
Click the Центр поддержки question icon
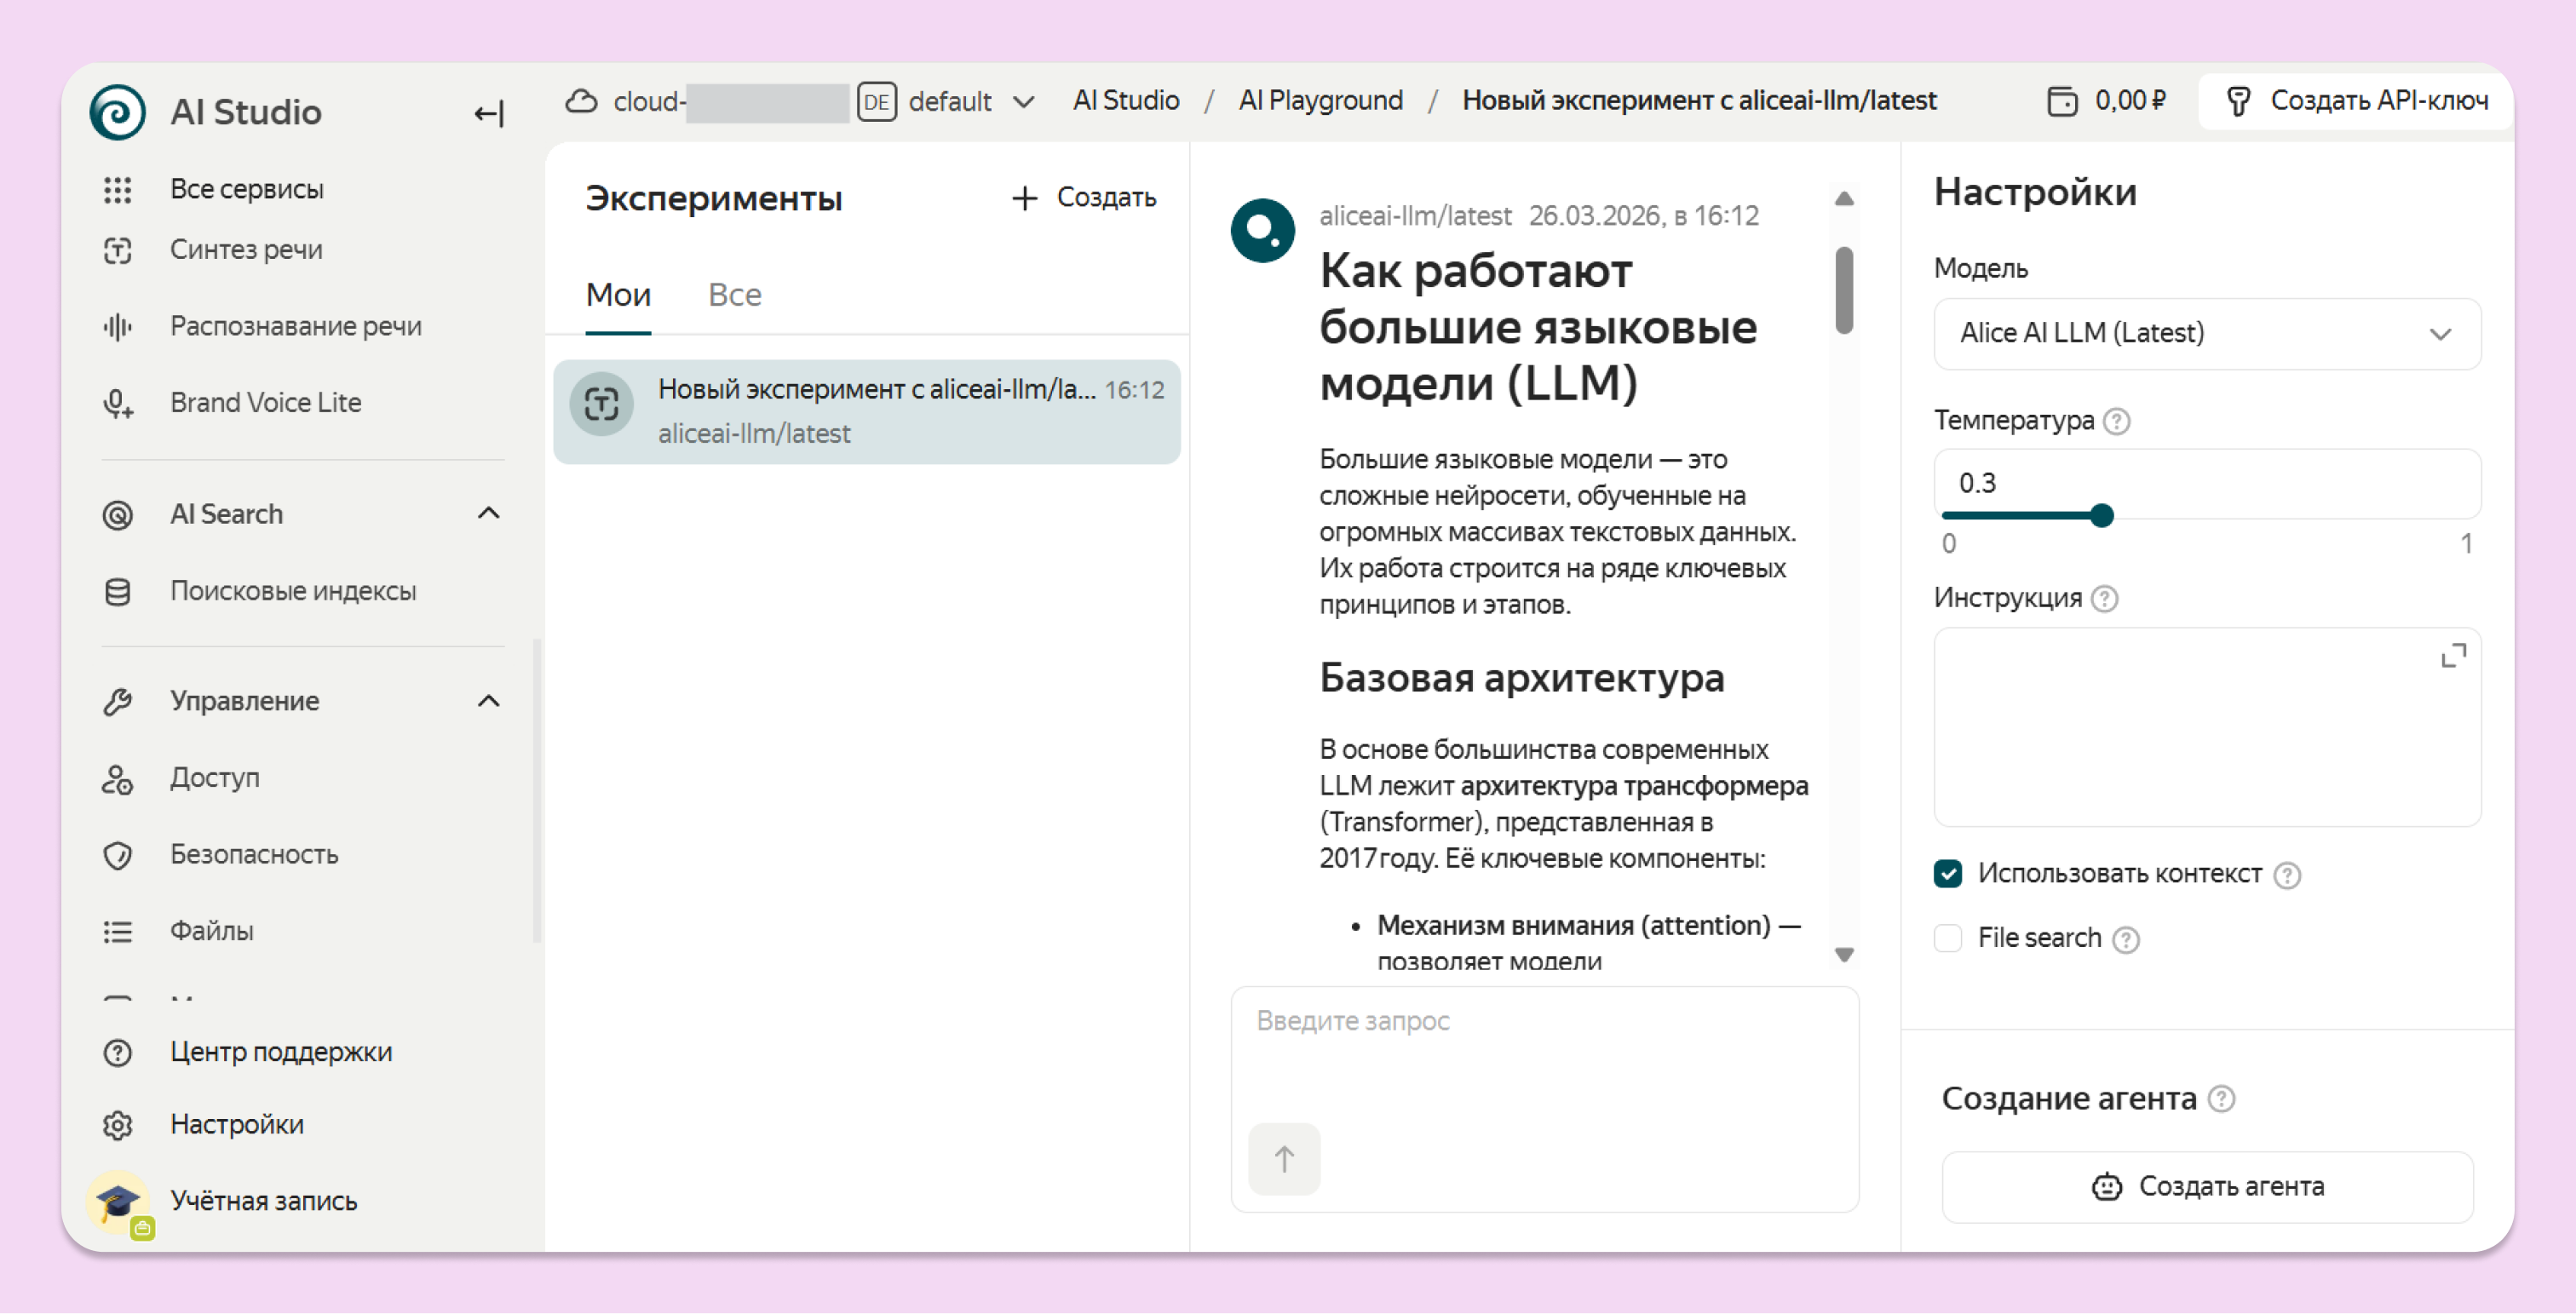(117, 1052)
